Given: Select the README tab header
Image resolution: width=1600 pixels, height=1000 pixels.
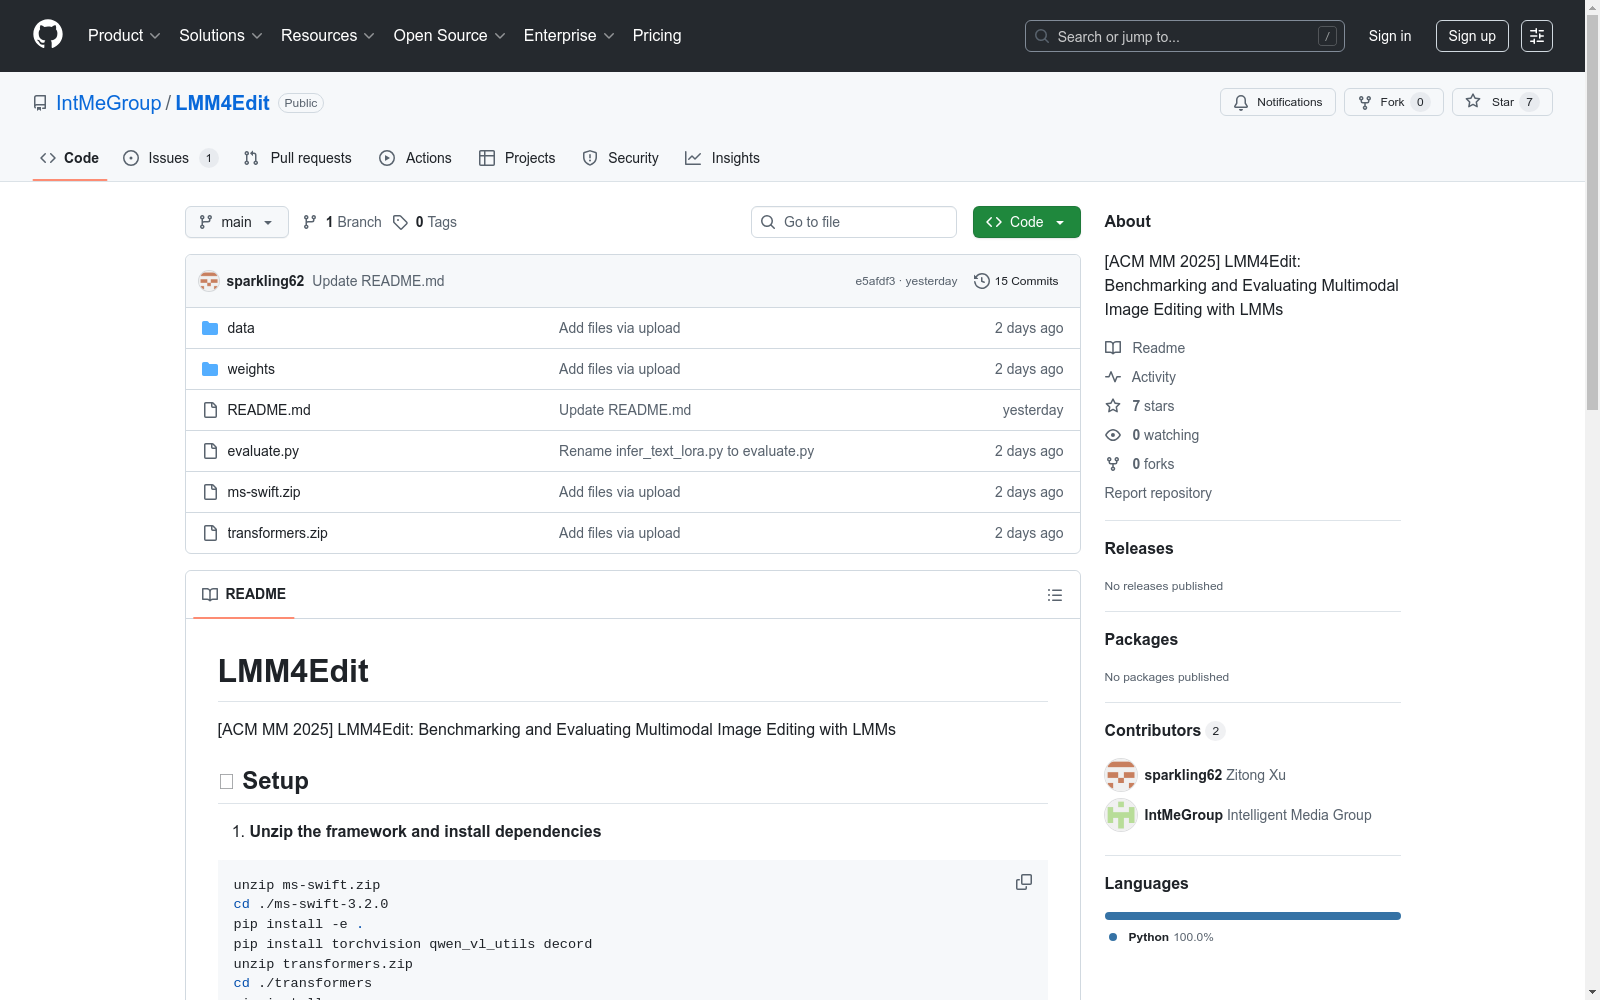Looking at the screenshot, I should (x=244, y=594).
